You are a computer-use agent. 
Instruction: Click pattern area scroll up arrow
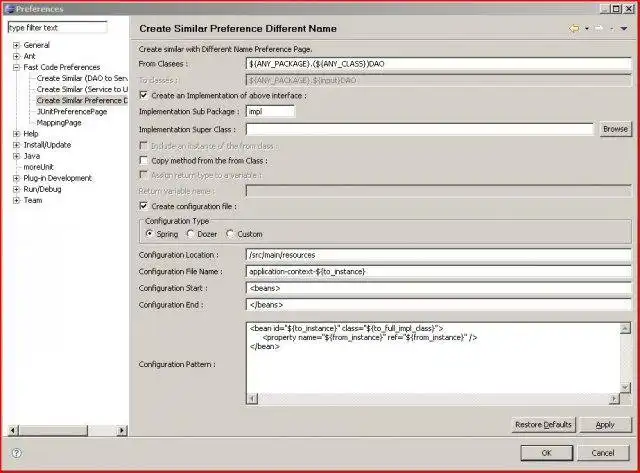point(625,328)
